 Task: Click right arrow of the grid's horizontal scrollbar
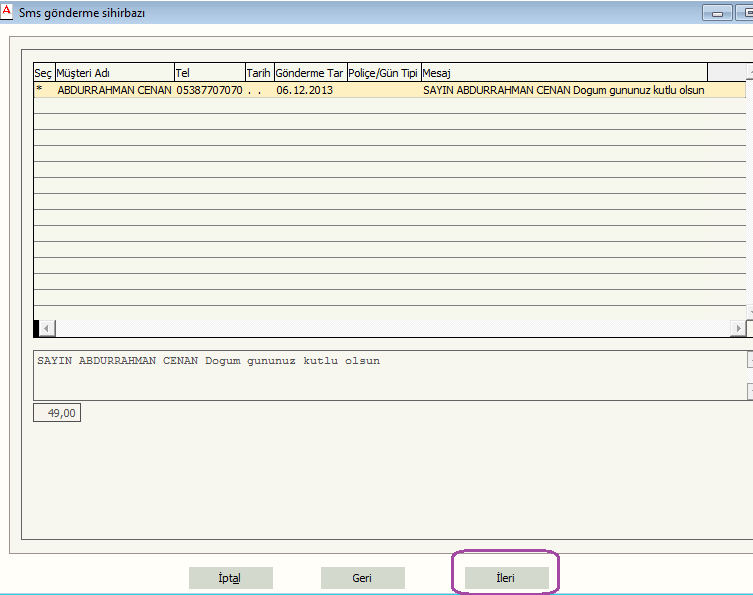[x=738, y=328]
